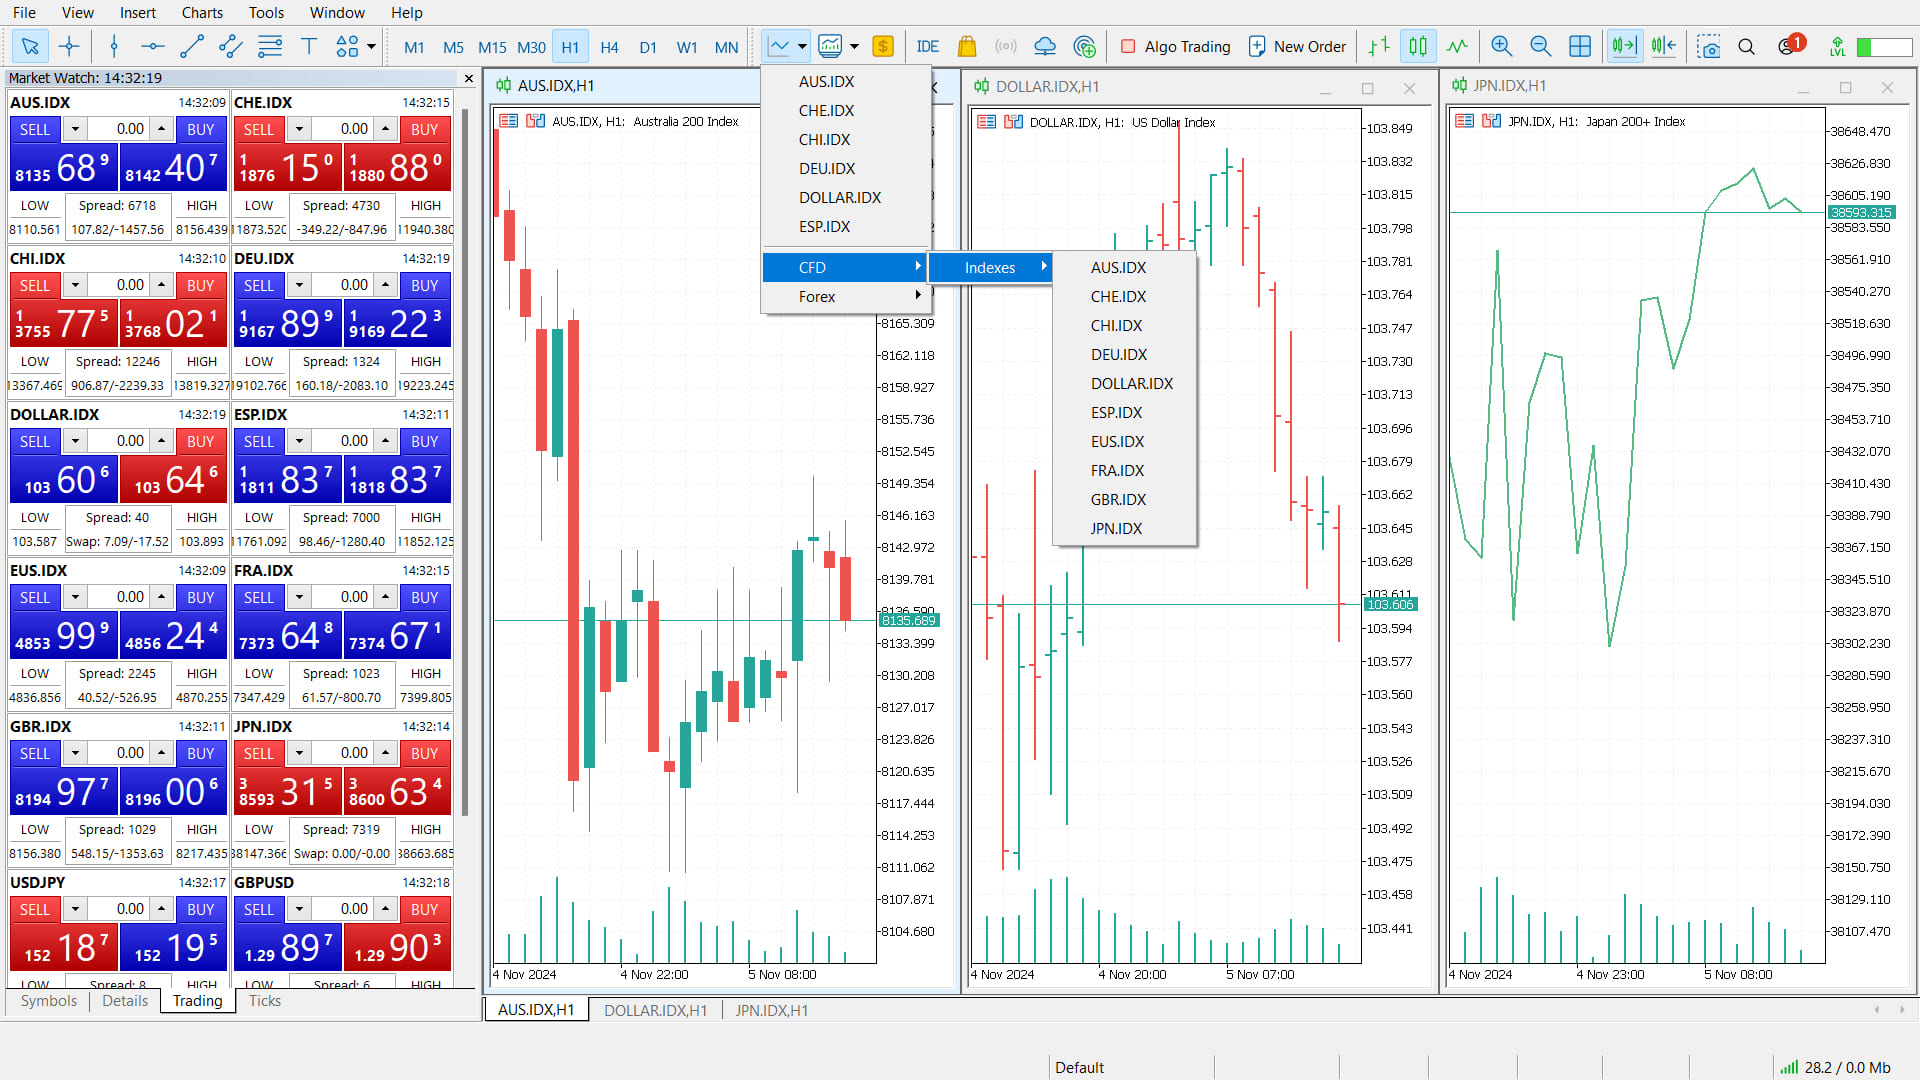Viewport: 1920px width, 1080px height.
Task: Select the Fibonacci retracement tool
Action: point(270,46)
